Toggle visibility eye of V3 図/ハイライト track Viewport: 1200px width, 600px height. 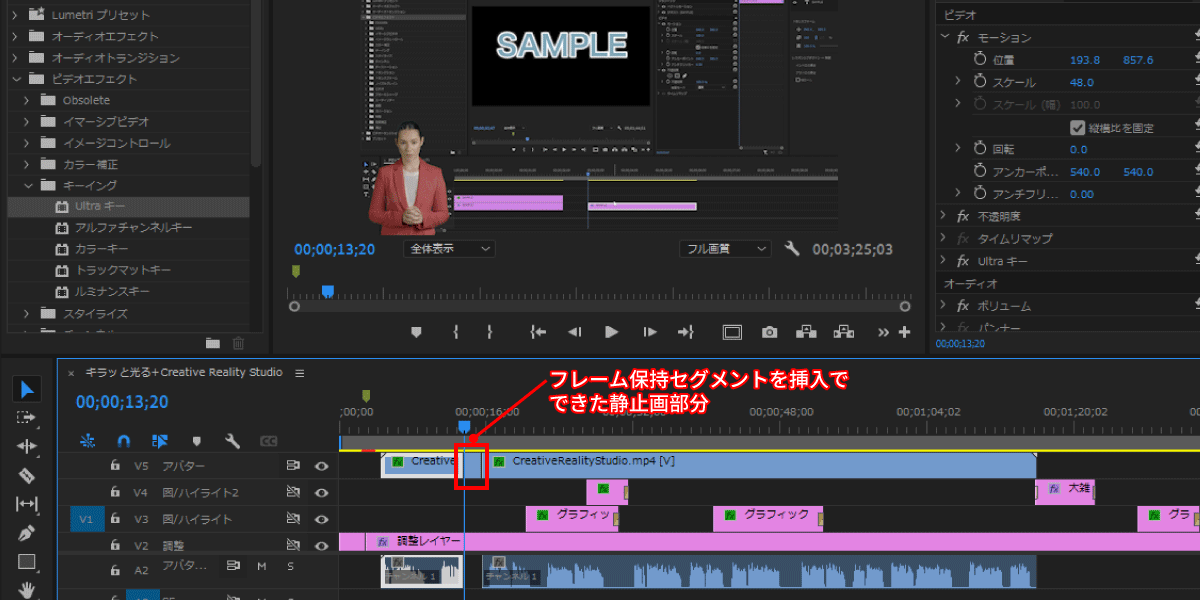(322, 520)
